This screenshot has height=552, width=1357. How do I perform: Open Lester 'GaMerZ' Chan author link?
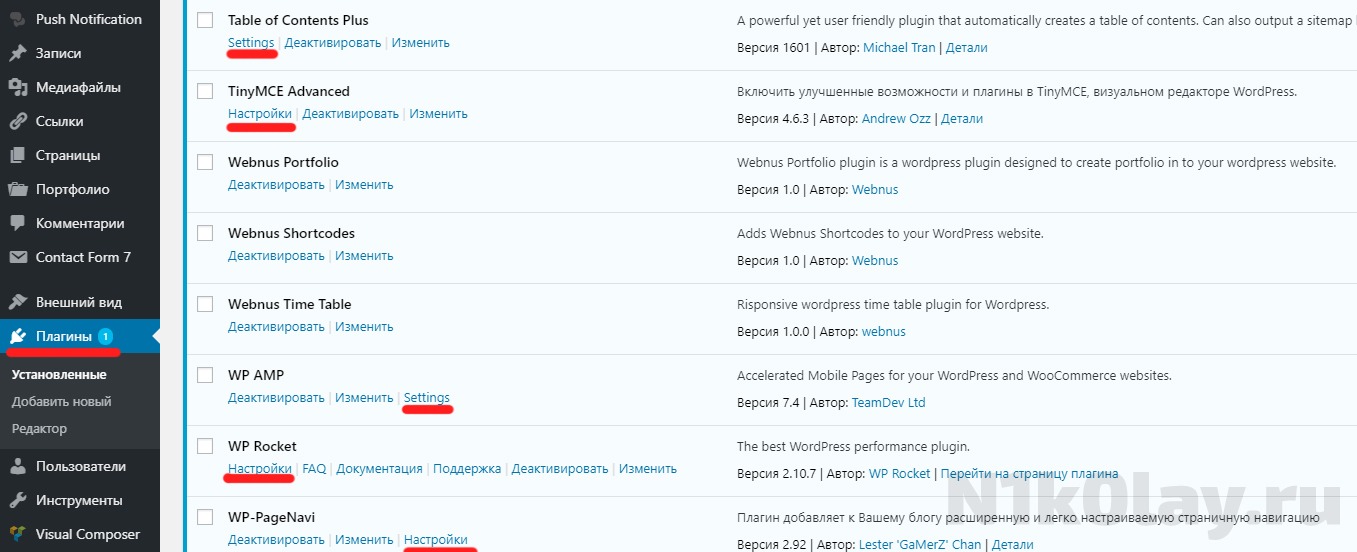(920, 545)
